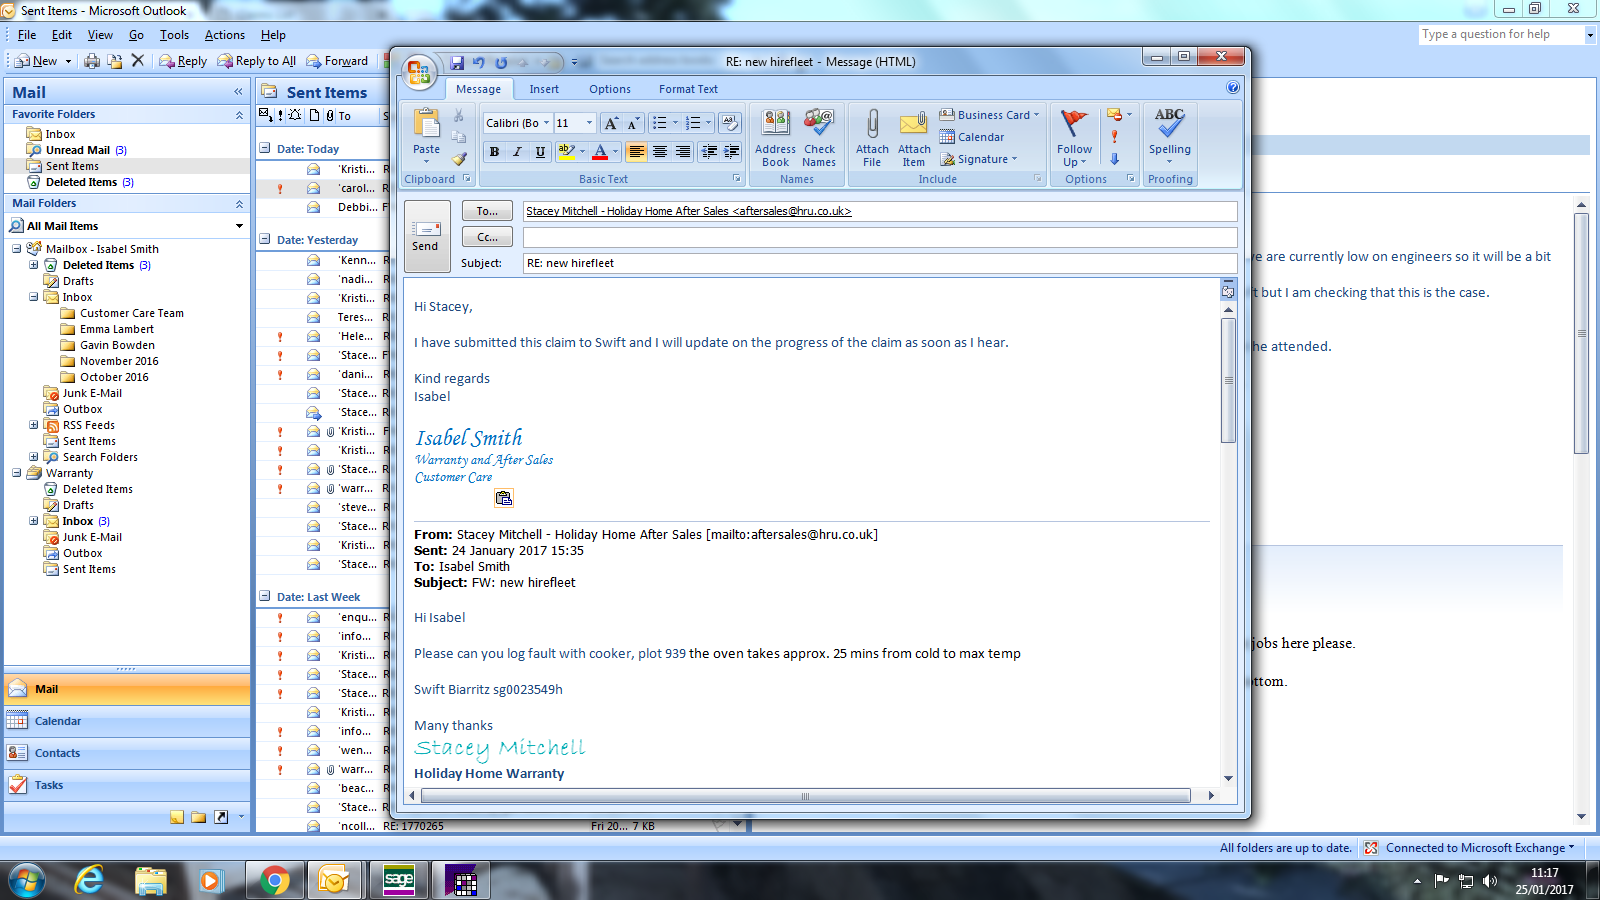Open font size dropdown
The width and height of the screenshot is (1600, 900).
click(x=589, y=123)
